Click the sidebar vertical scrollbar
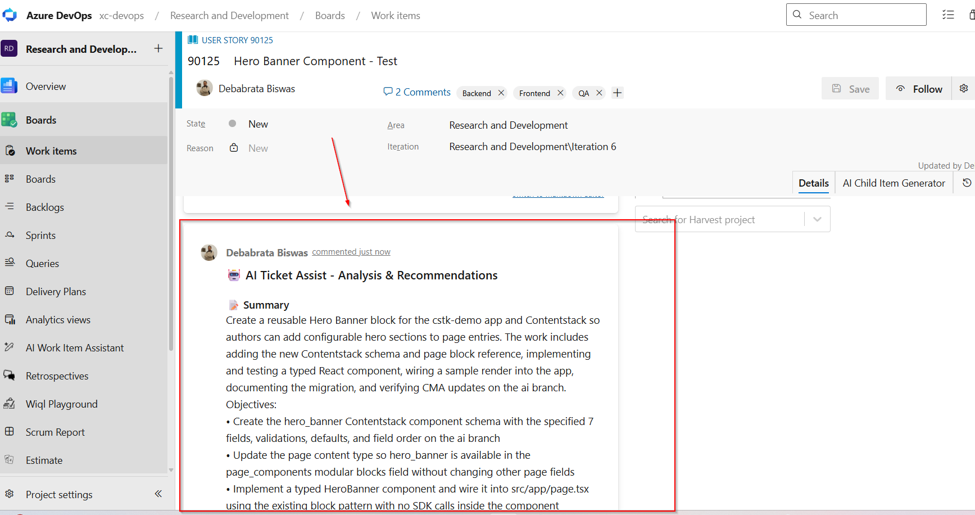 click(171, 211)
